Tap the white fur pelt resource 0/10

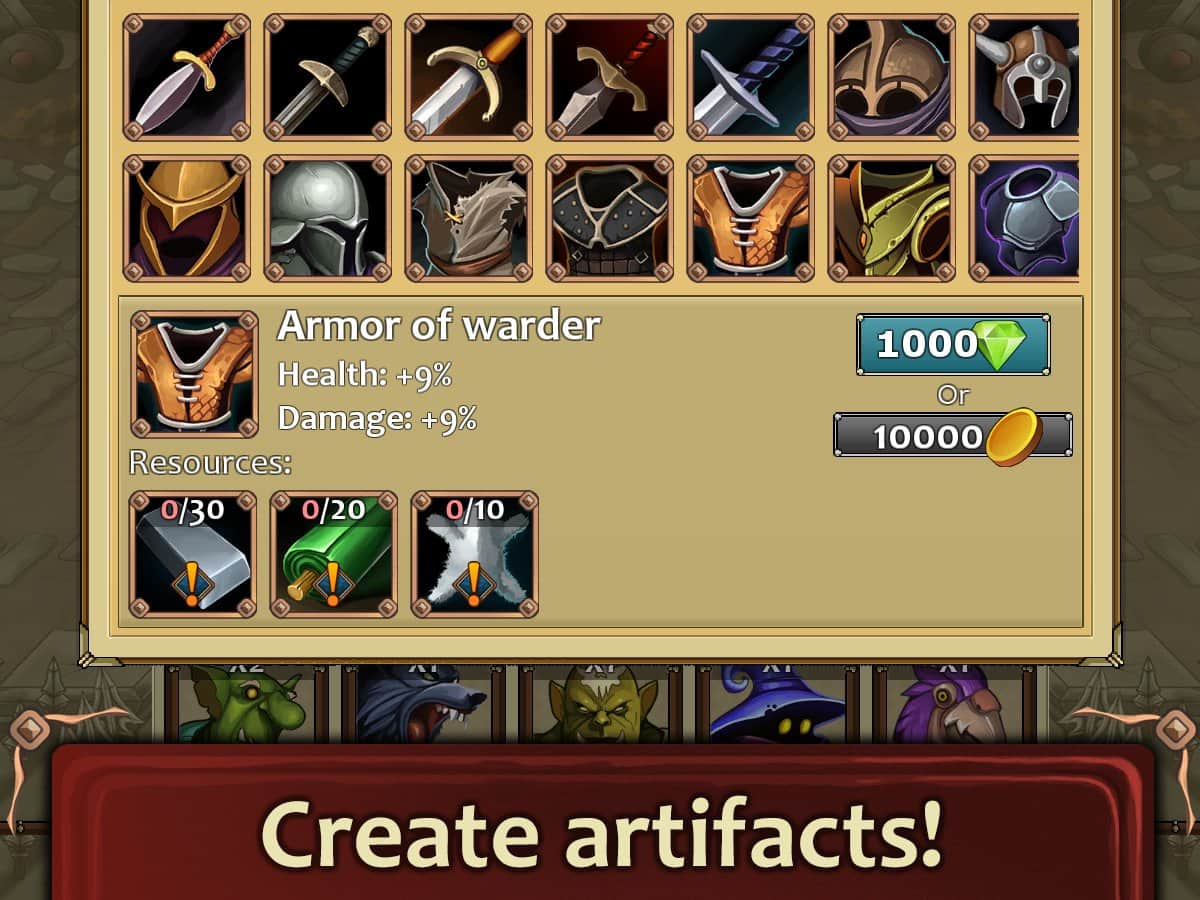point(475,554)
